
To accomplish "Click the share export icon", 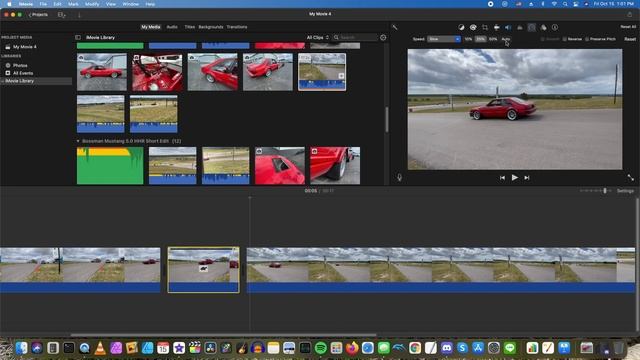I will 630,14.
